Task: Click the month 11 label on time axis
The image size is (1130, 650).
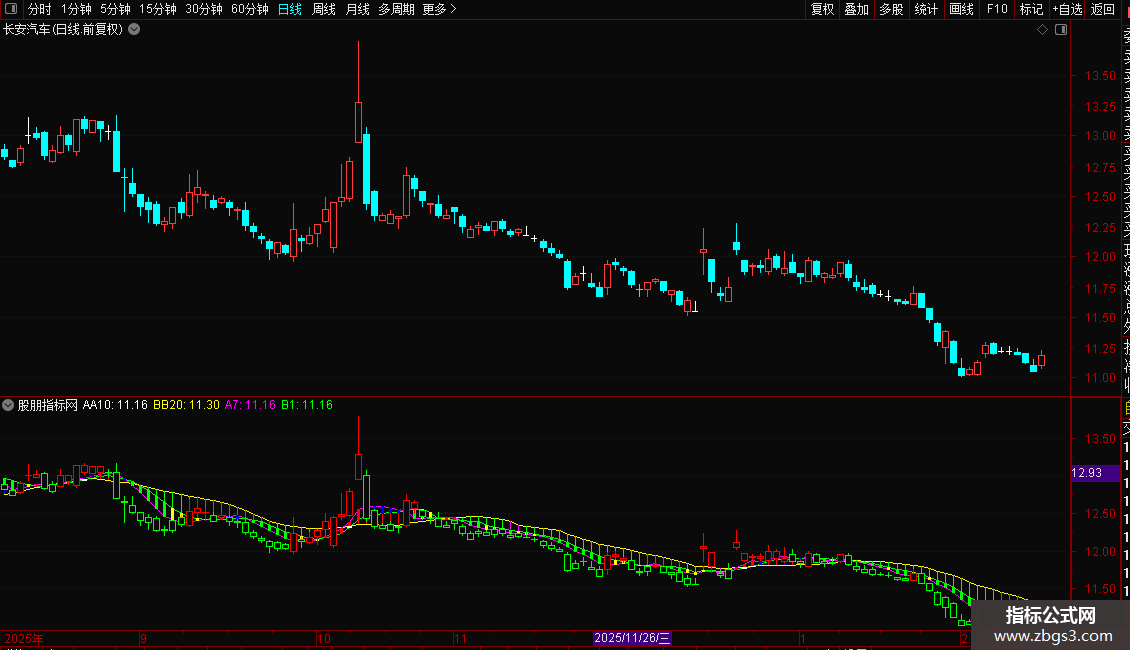Action: 461,638
